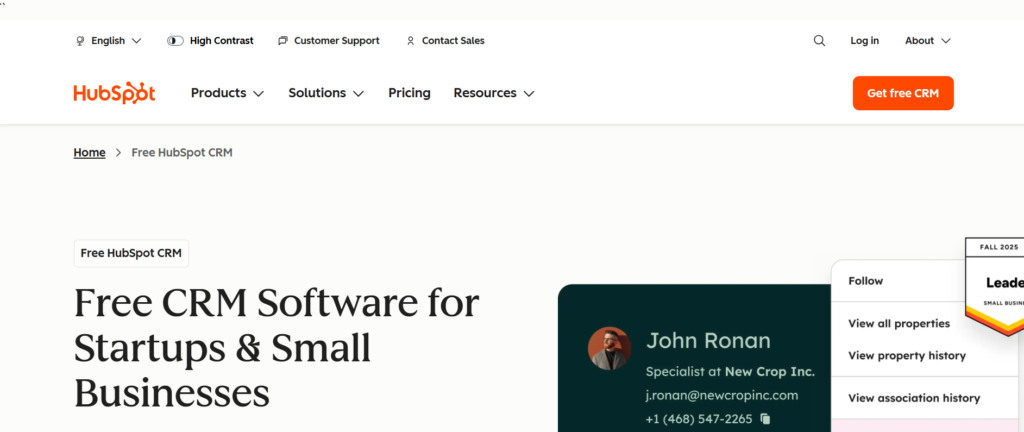Open the search magnifier icon

819,41
